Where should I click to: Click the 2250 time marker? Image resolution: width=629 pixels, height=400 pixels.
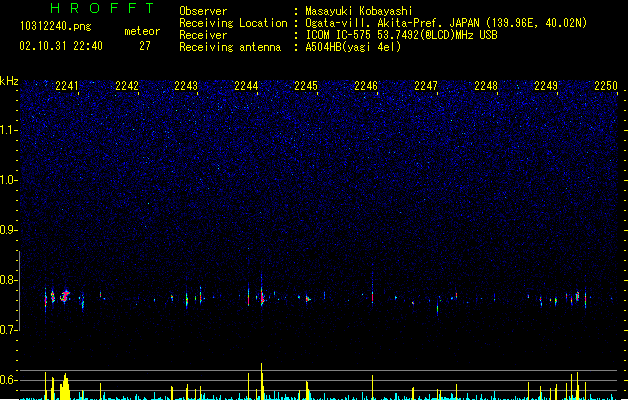point(606,86)
